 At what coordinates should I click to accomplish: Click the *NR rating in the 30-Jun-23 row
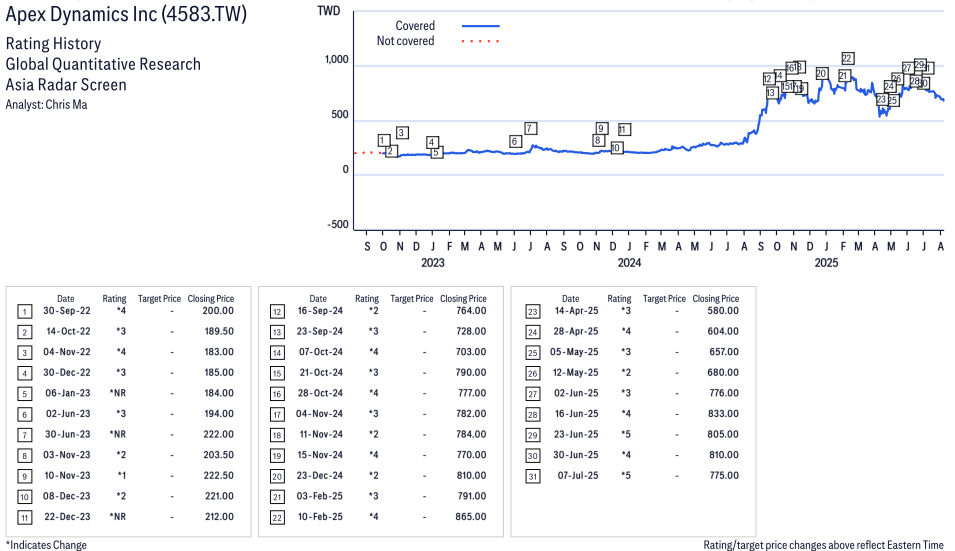coord(118,434)
